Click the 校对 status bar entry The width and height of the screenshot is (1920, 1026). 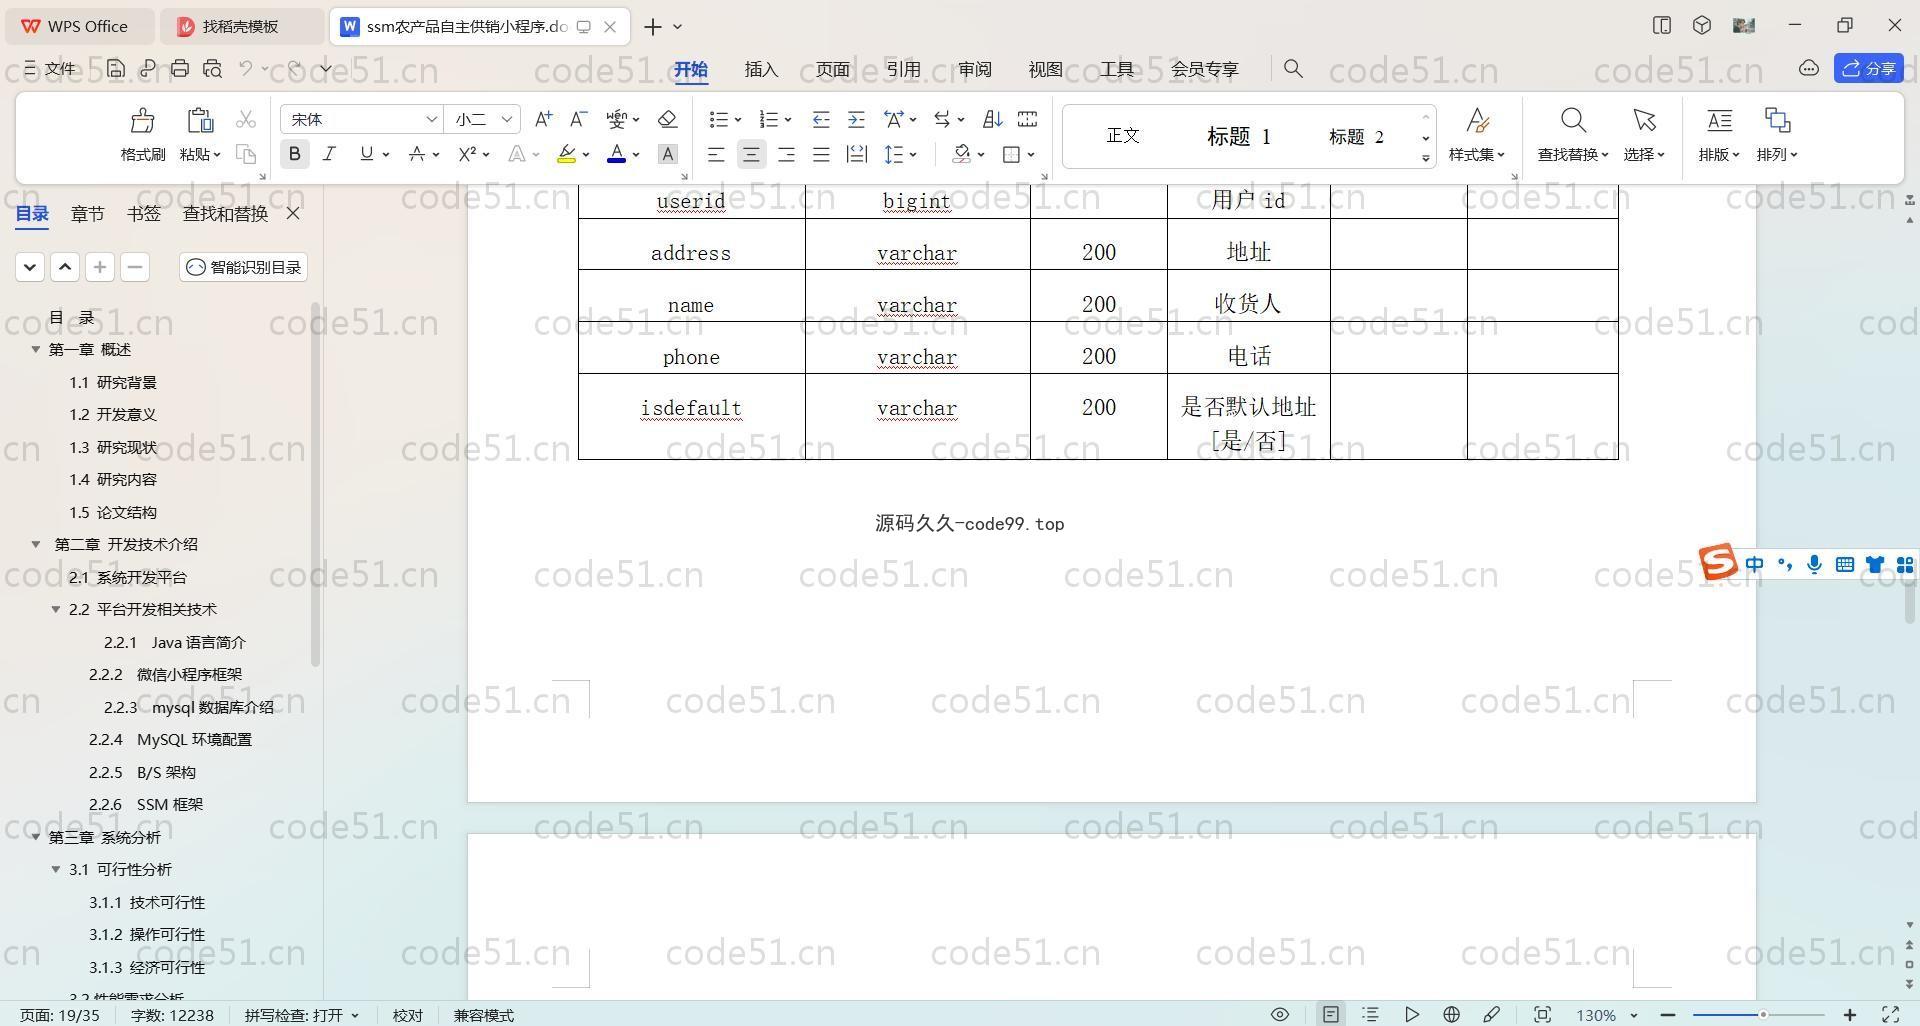click(408, 1015)
